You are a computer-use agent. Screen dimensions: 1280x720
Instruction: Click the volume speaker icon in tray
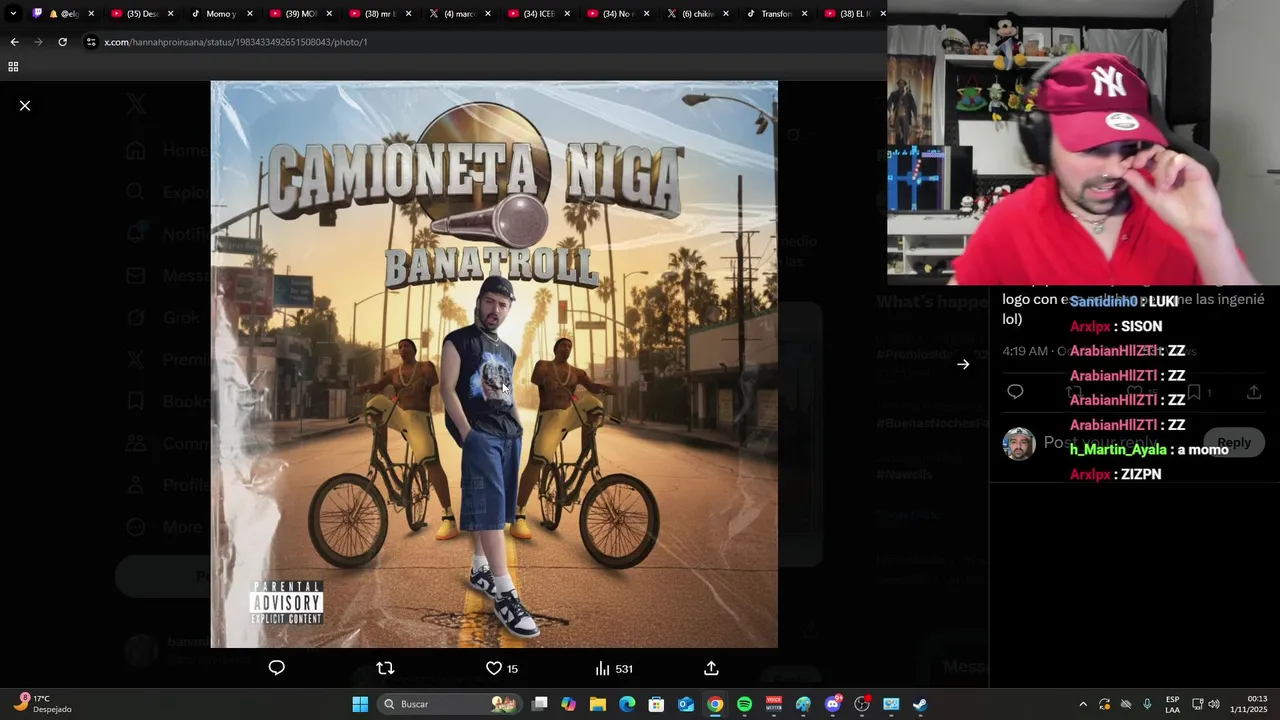(1214, 704)
